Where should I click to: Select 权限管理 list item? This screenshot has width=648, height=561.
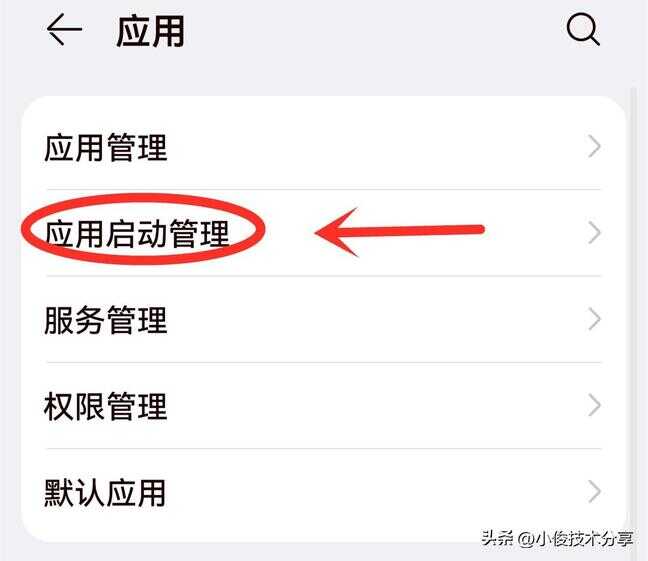[324, 406]
